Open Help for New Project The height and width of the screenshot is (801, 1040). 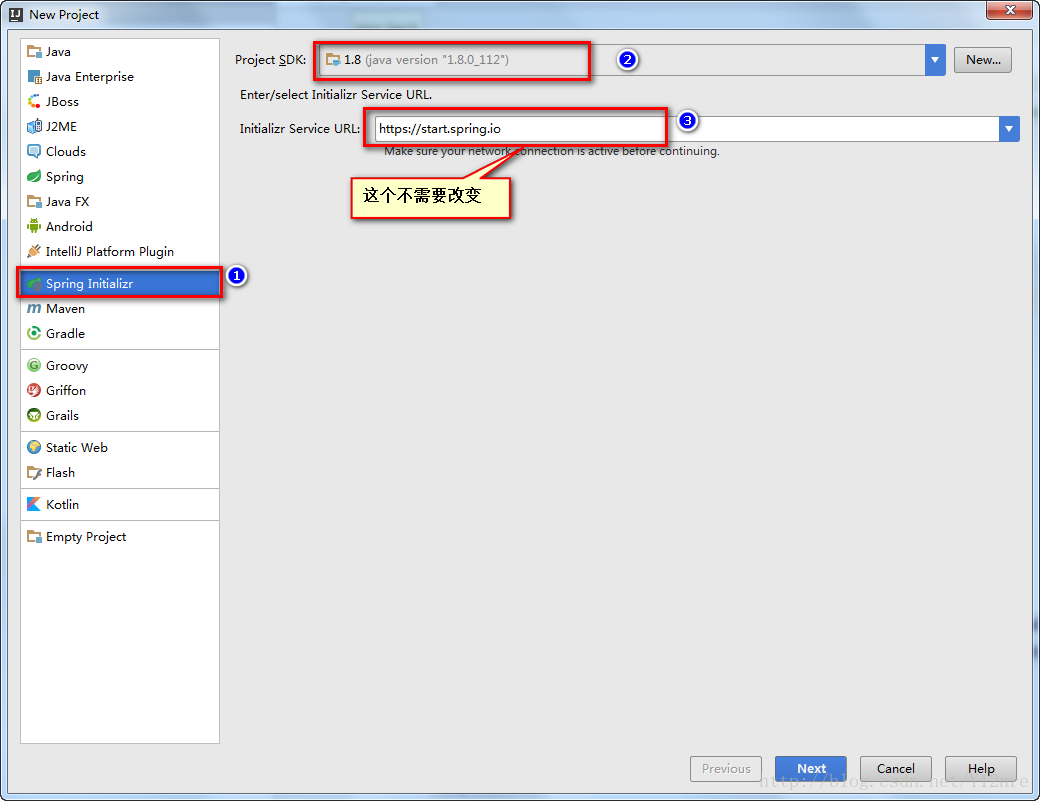980,769
